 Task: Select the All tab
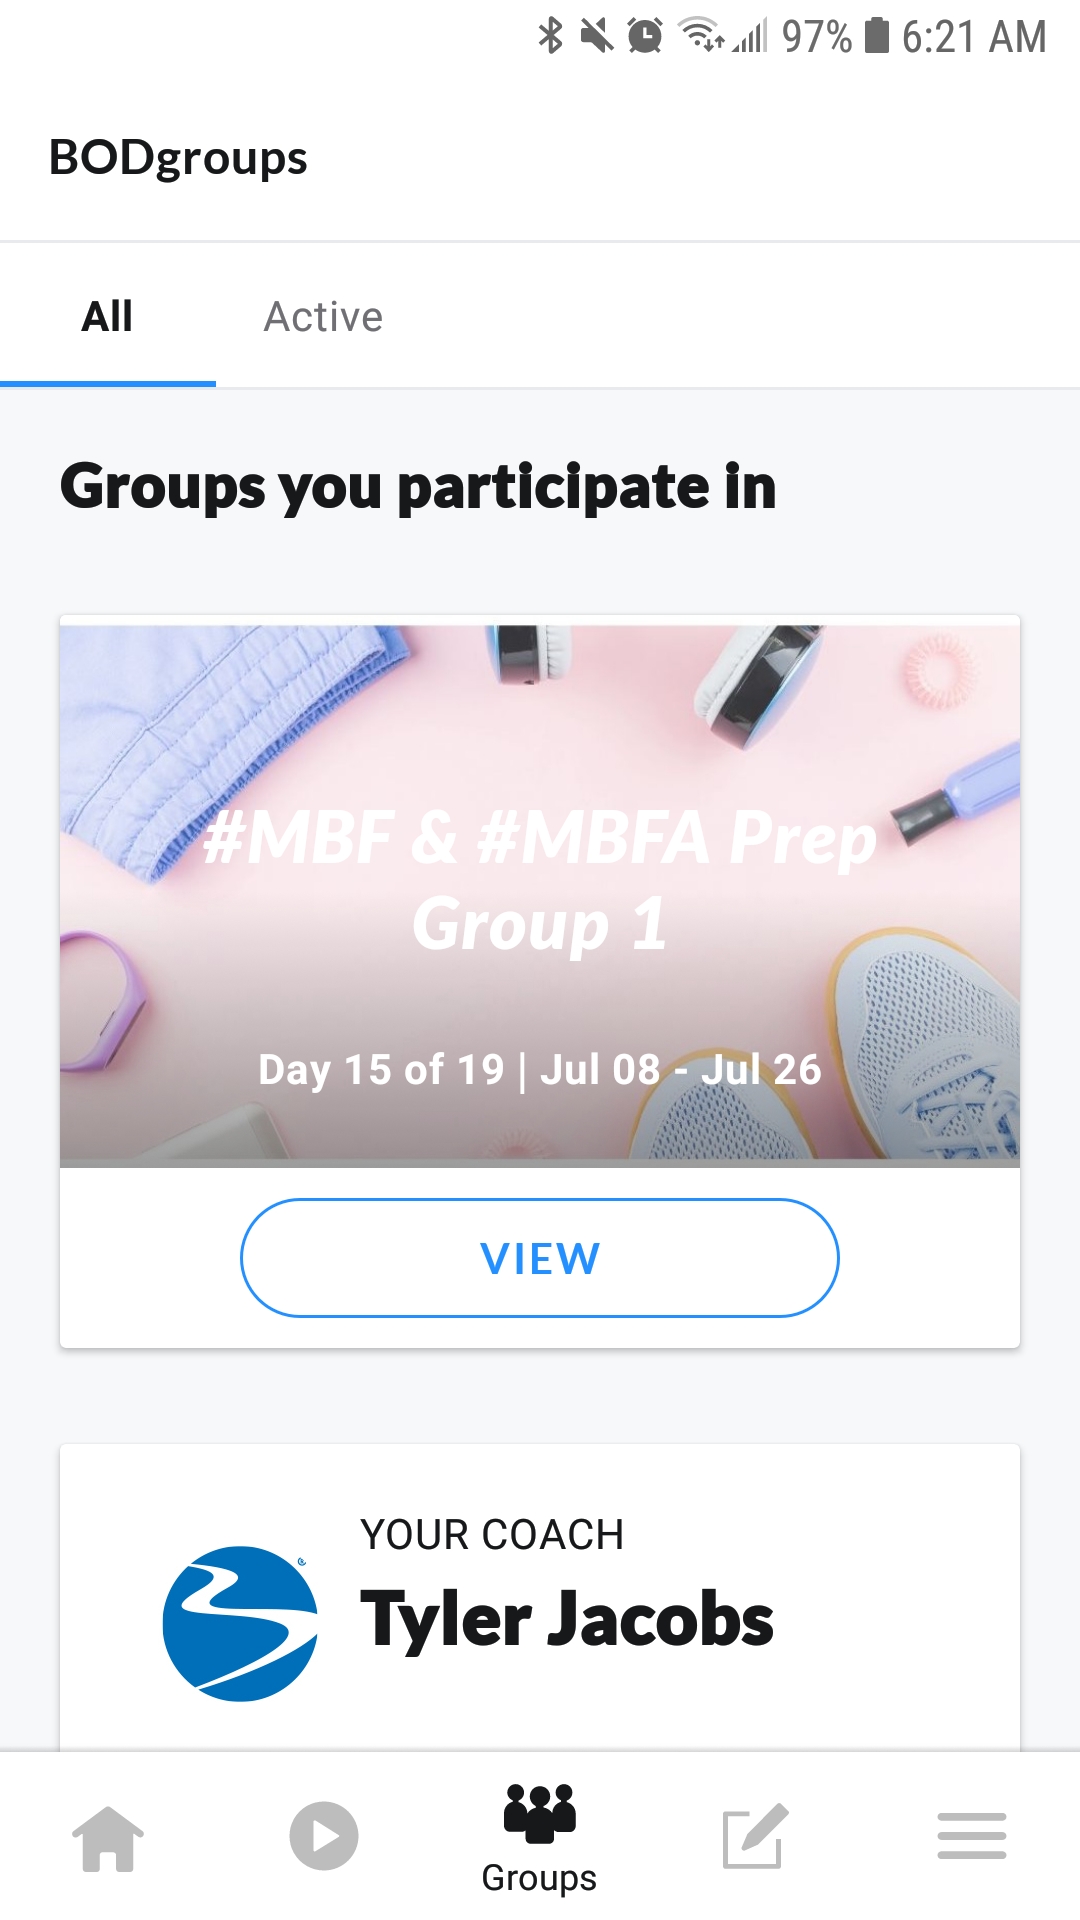click(x=107, y=317)
